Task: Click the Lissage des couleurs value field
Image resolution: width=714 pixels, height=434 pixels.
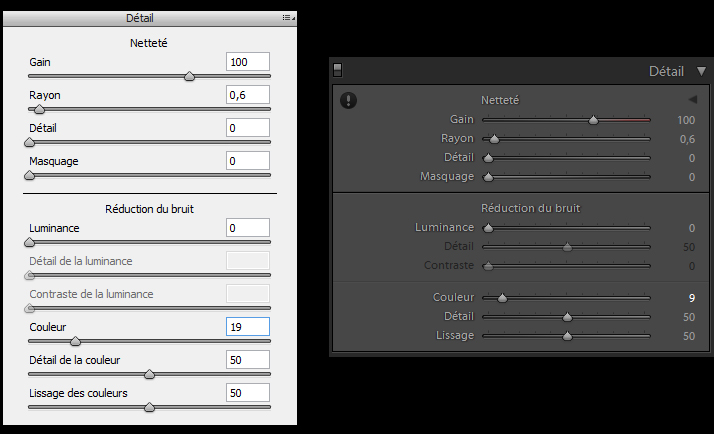Action: 248,393
